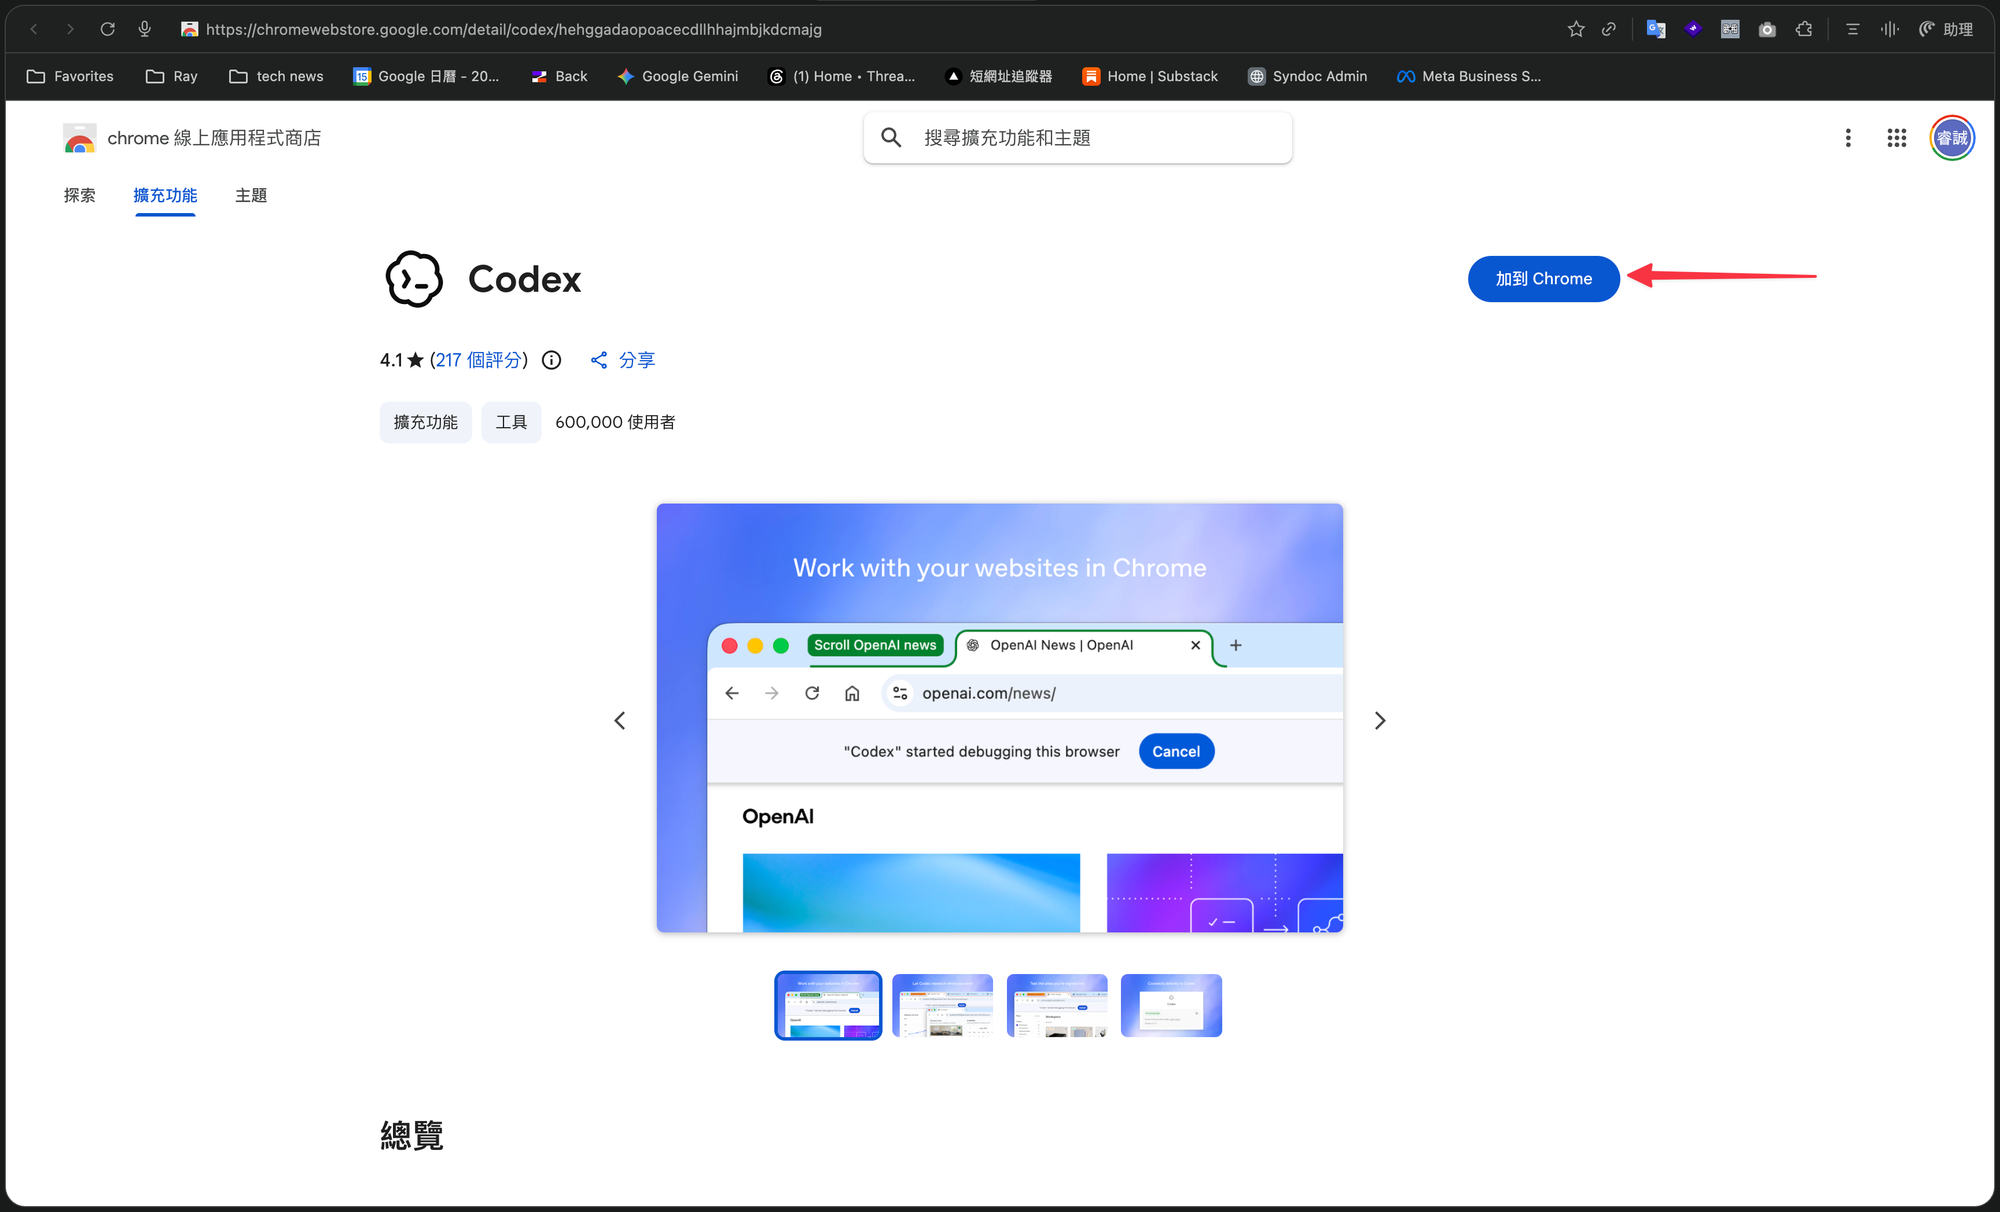Click the camera screenshot extension icon
Screen dimensions: 2000x1212
point(1767,29)
